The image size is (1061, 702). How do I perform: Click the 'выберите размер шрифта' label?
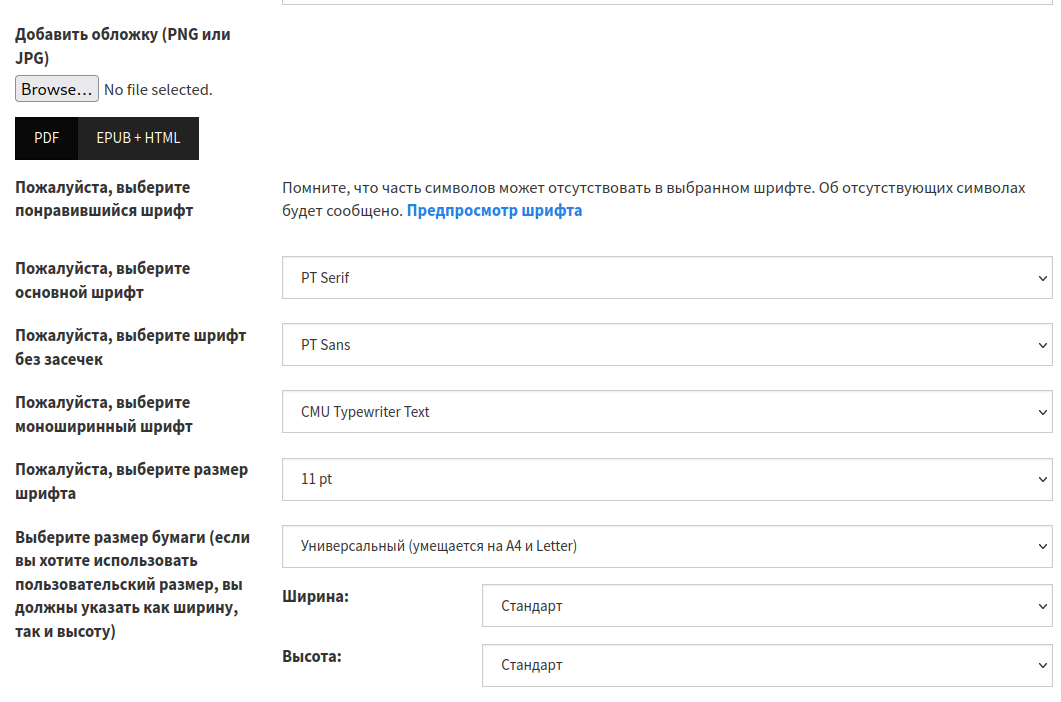pos(131,481)
